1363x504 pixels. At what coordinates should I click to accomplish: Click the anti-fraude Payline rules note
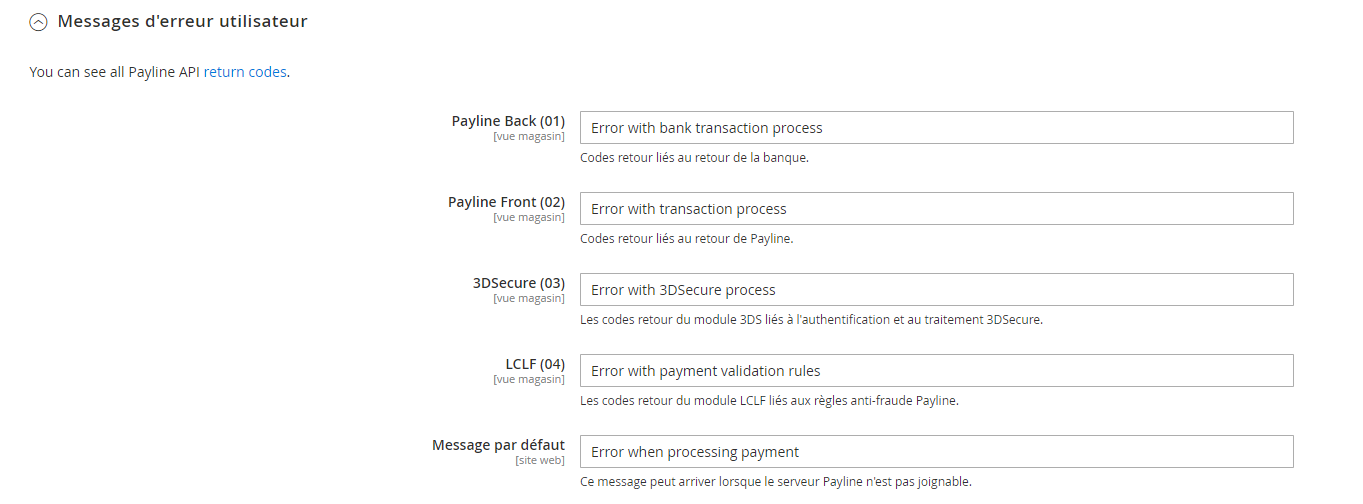(769, 401)
